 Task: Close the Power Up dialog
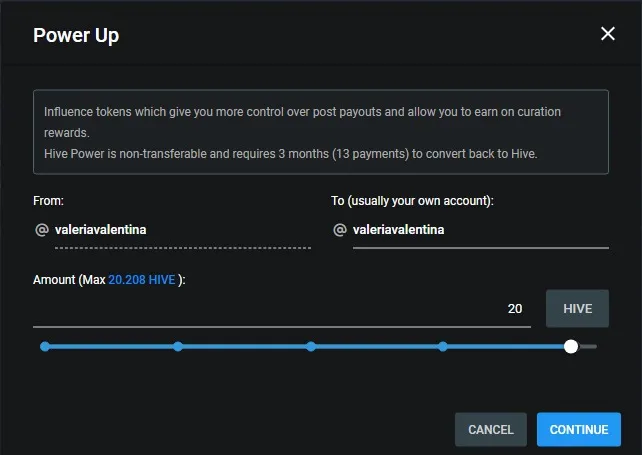pos(607,34)
